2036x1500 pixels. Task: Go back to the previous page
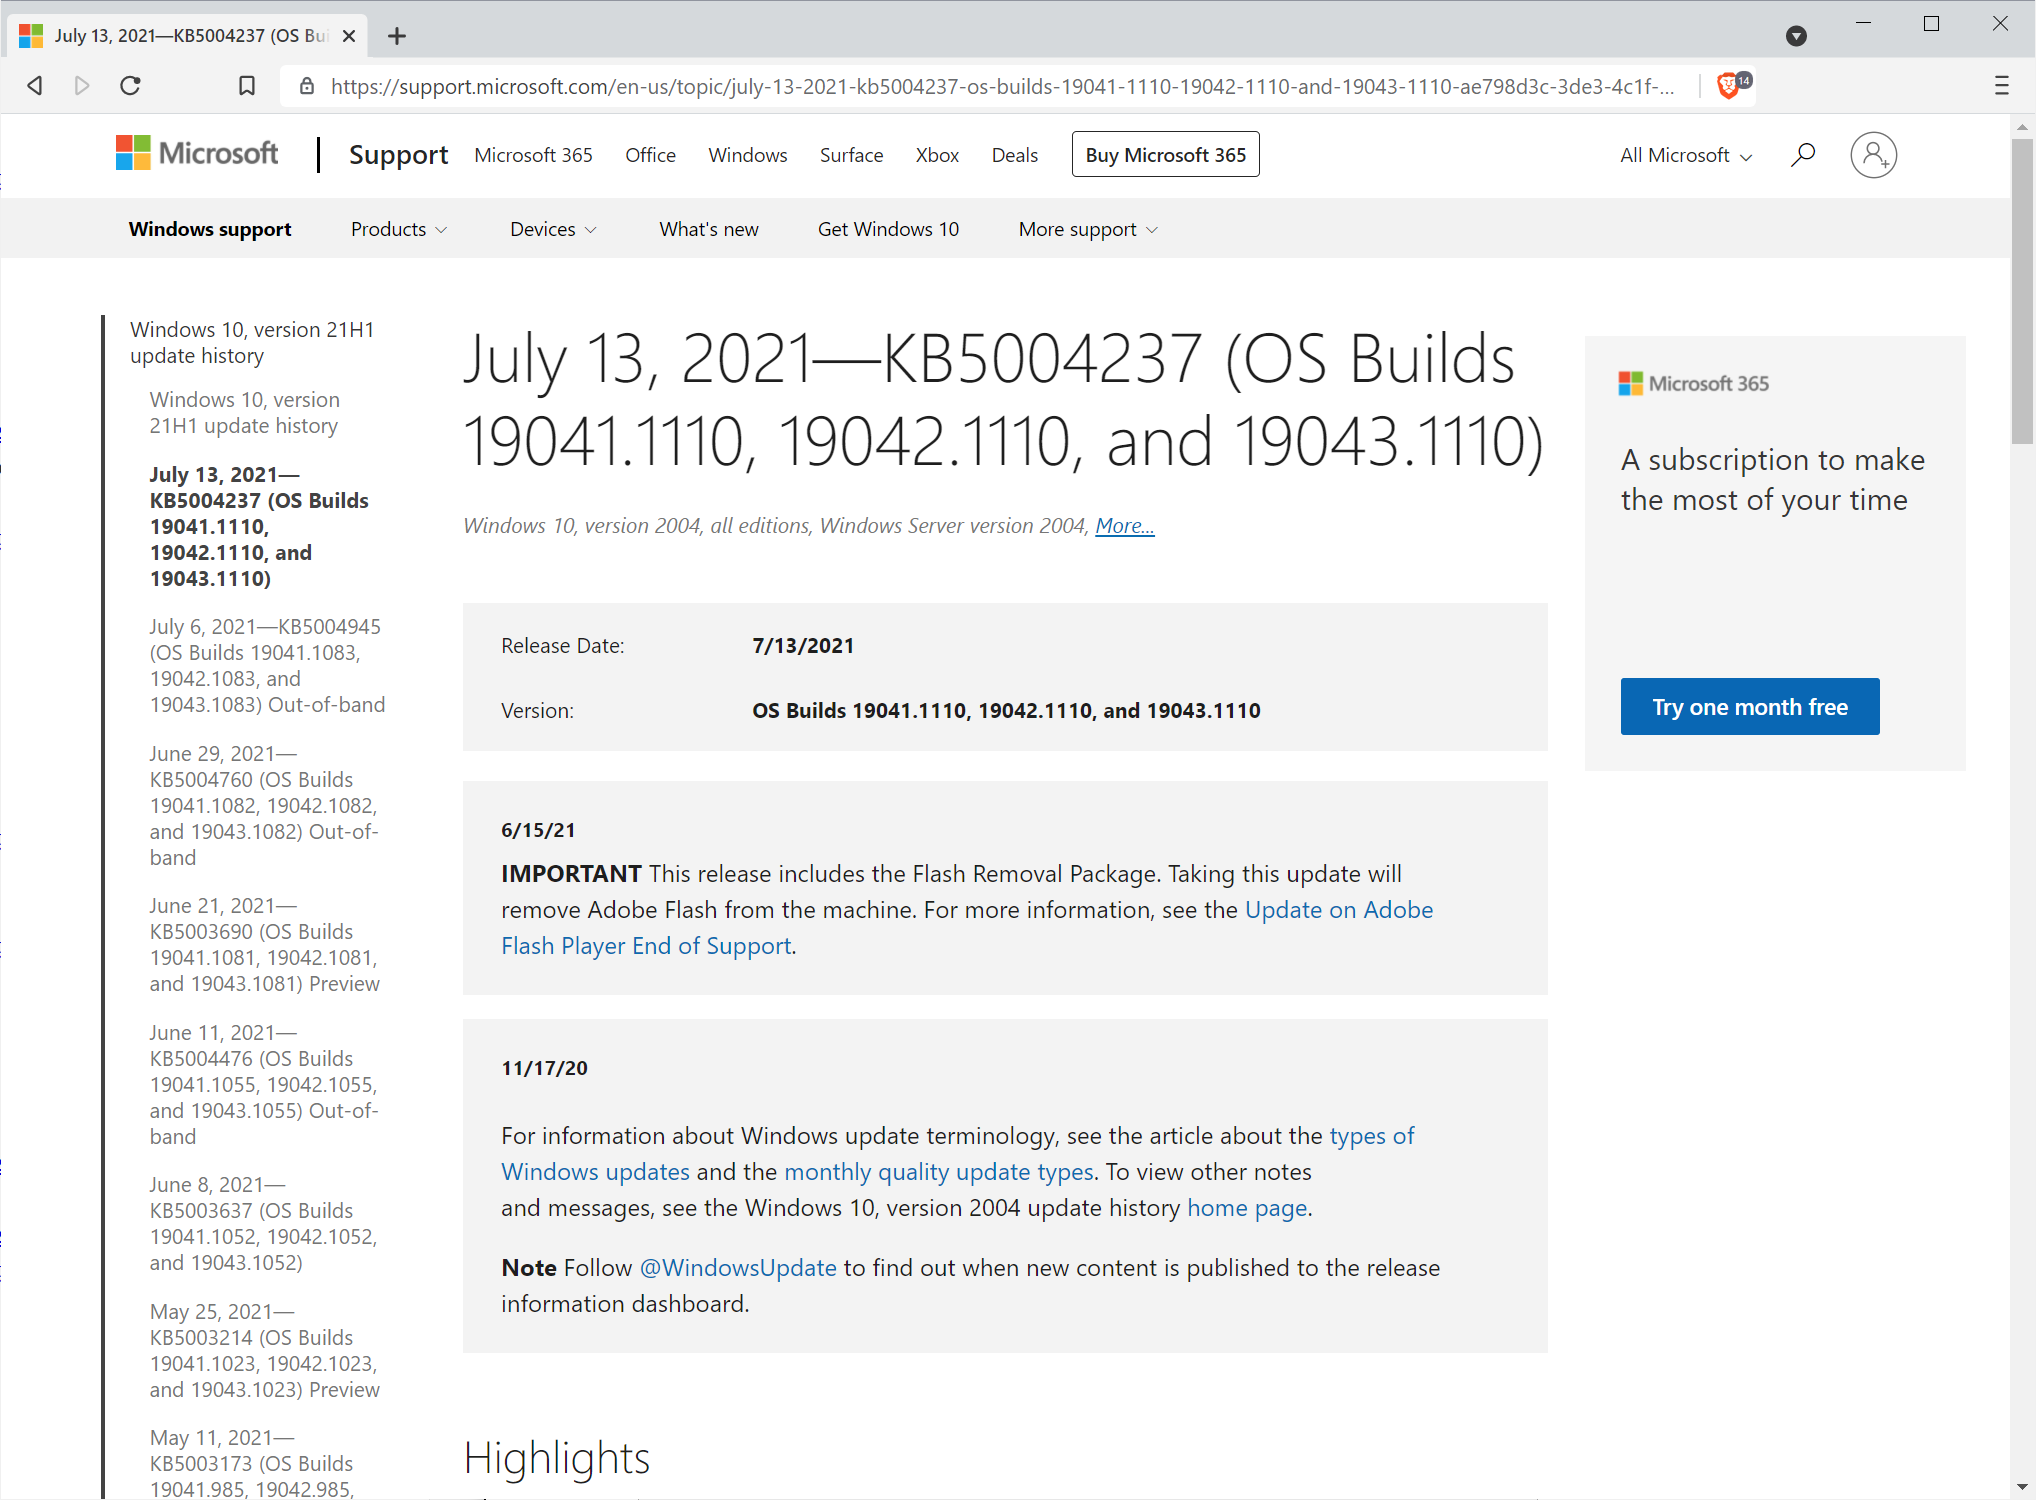click(x=35, y=86)
